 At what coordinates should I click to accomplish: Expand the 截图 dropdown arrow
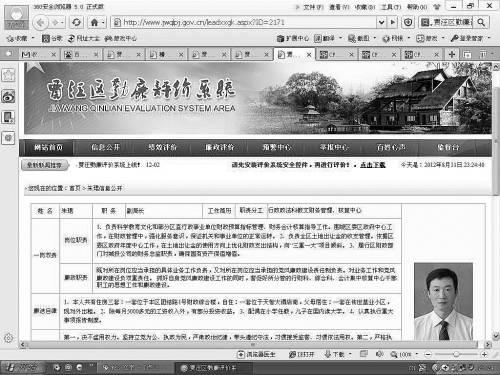click(375, 39)
